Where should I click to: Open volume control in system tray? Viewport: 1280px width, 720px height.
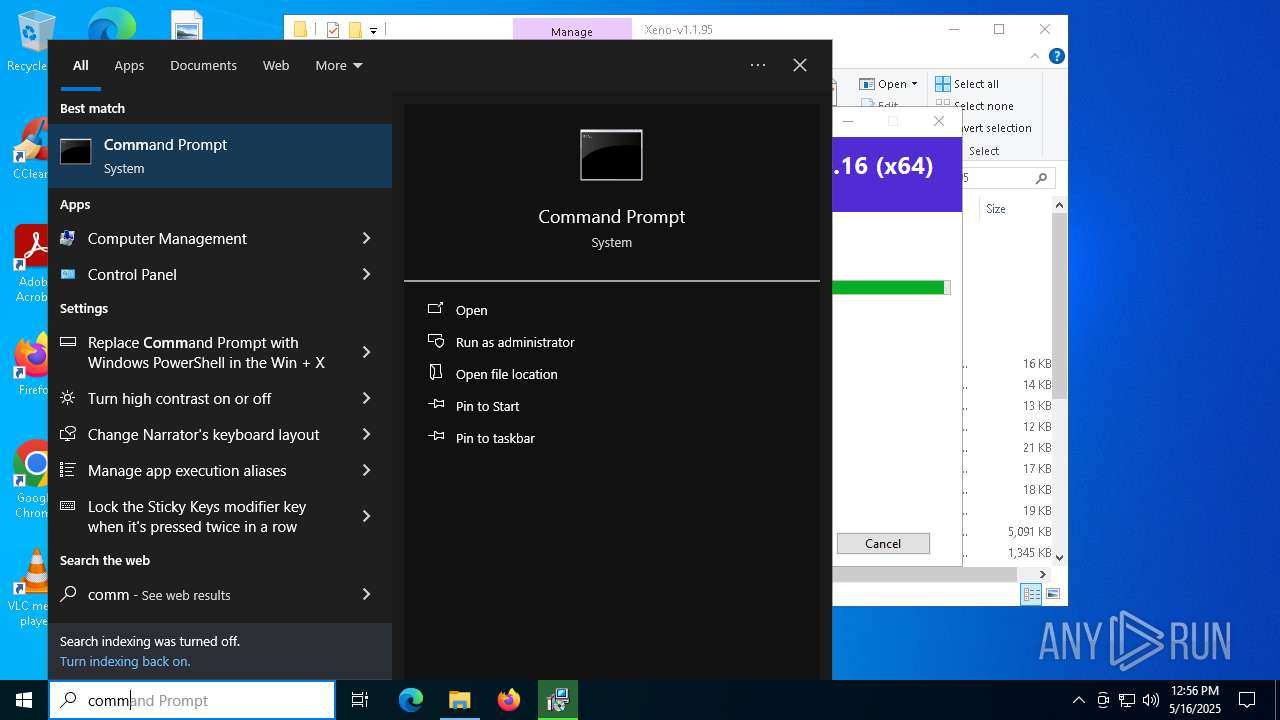click(x=1150, y=700)
